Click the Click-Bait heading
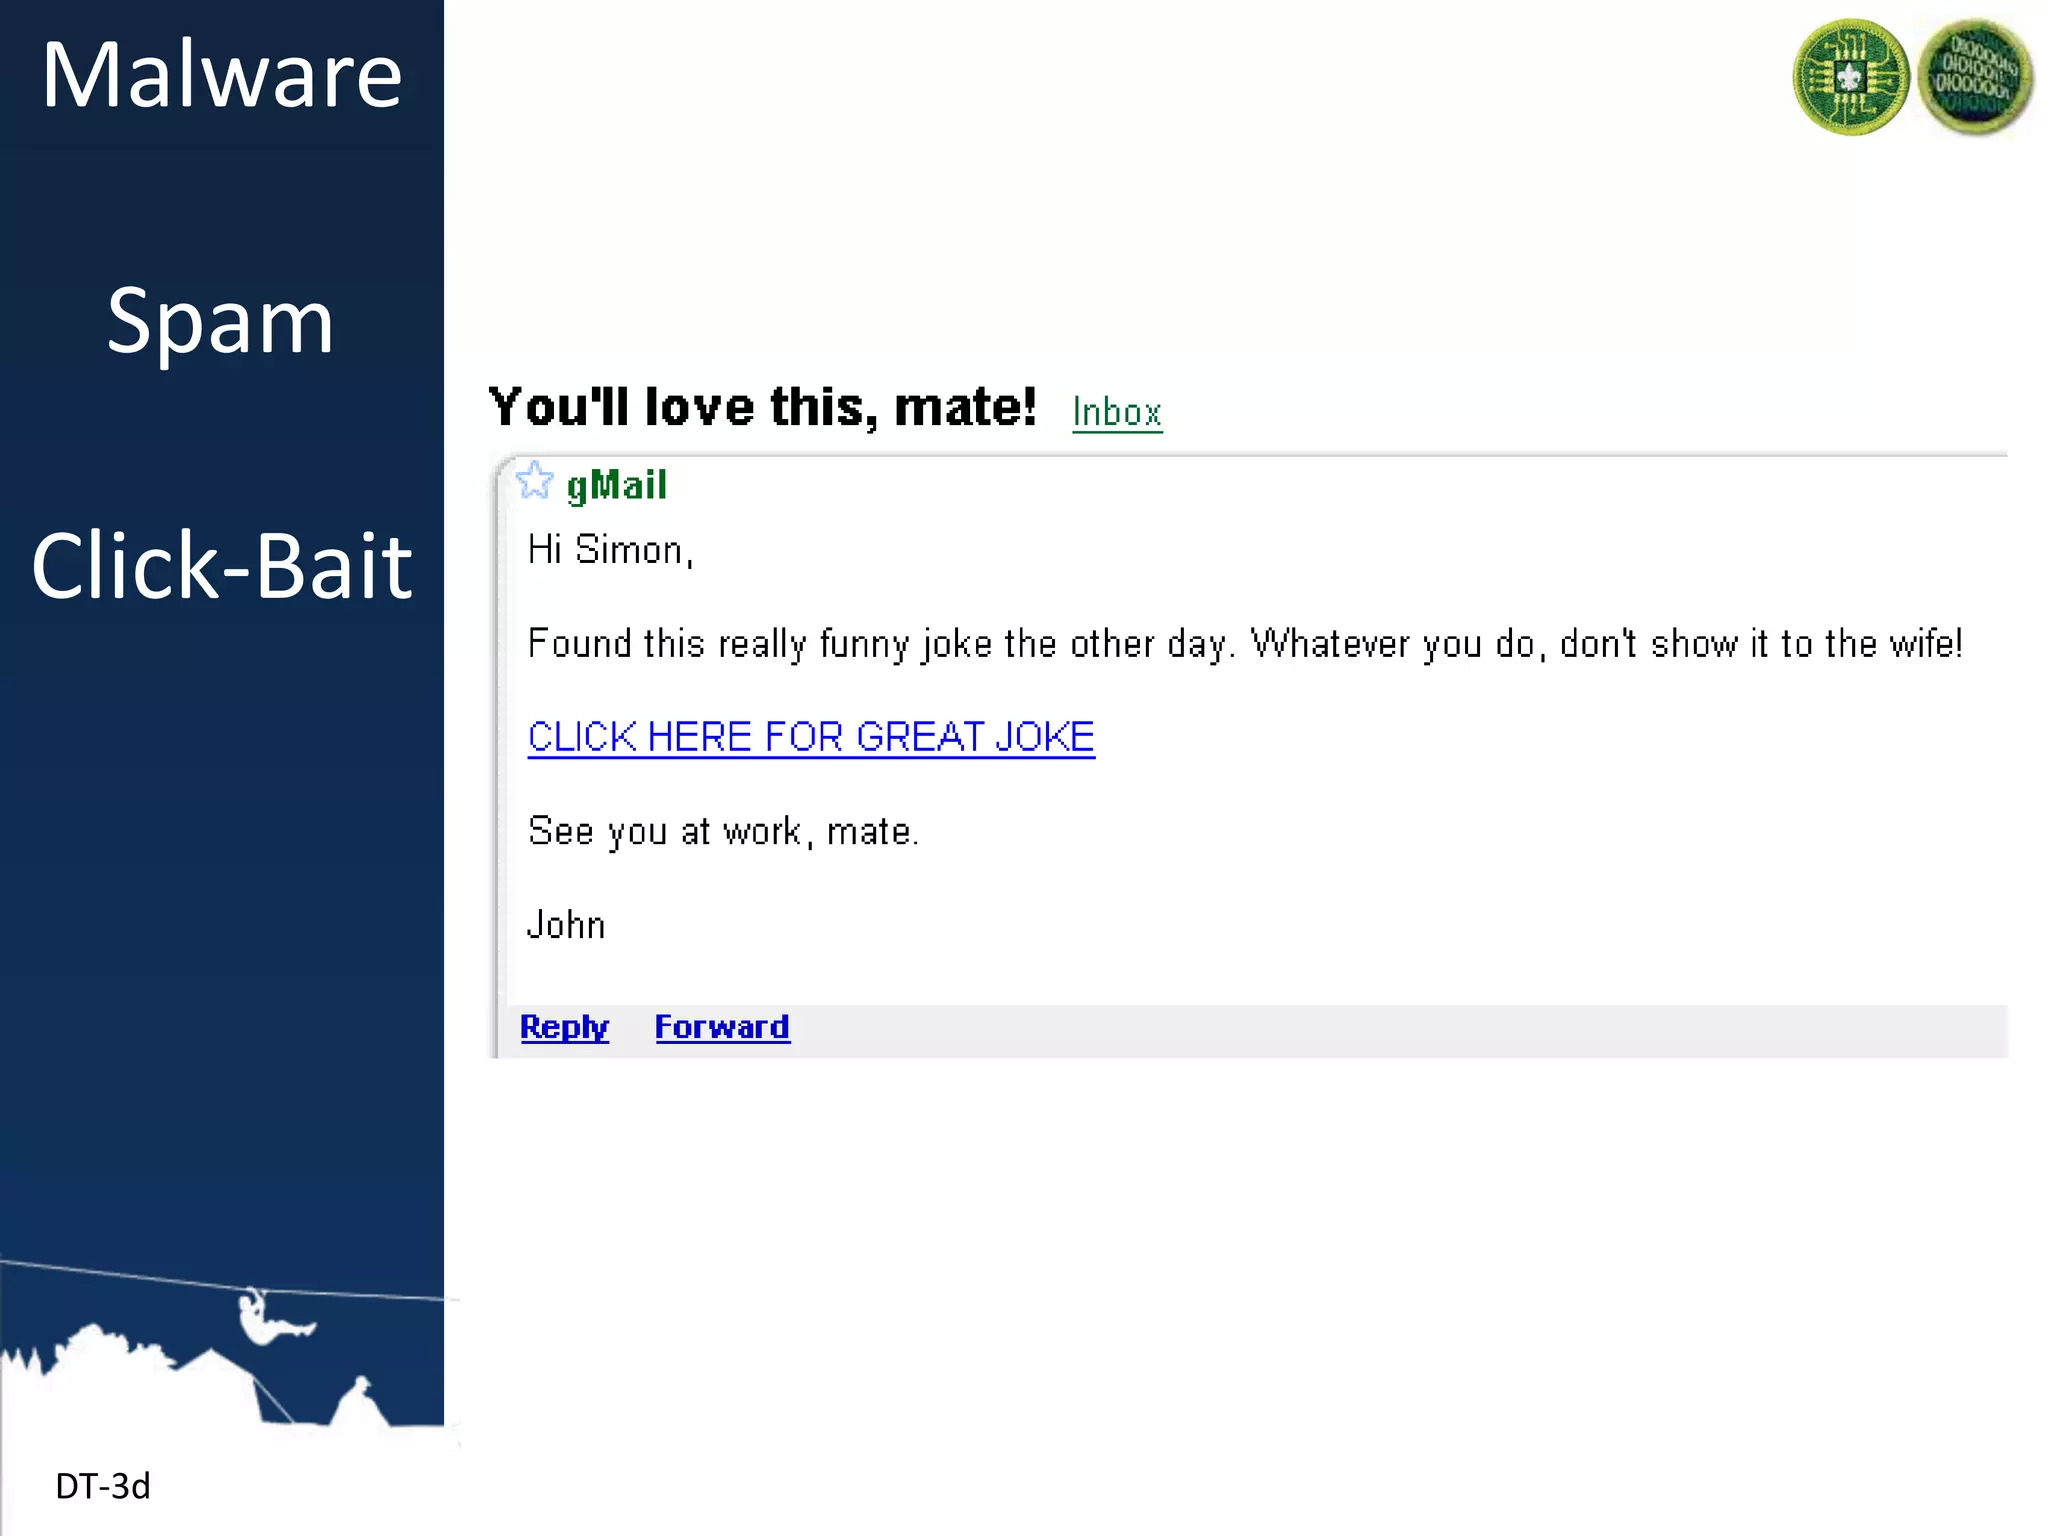This screenshot has height=1536, width=2048. pos(221,566)
